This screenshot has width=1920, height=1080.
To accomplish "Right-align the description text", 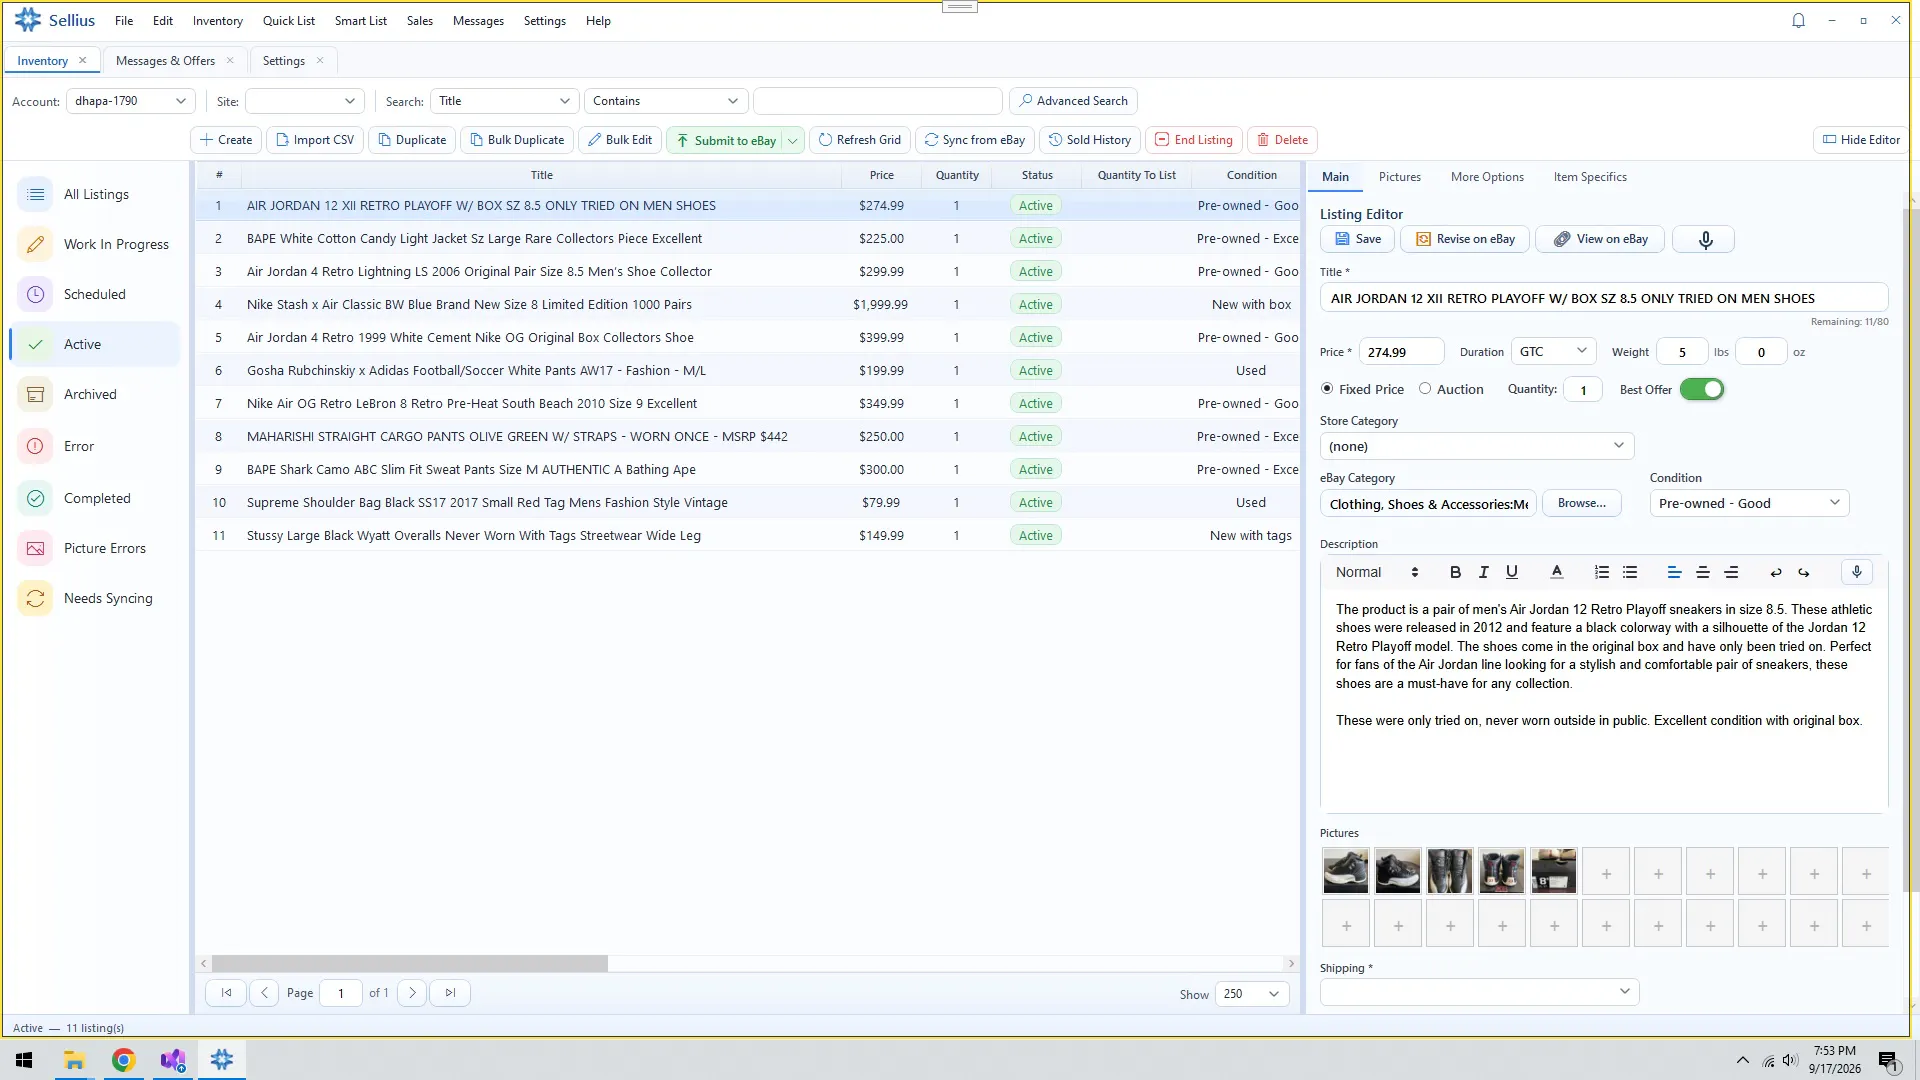I will 1732,573.
